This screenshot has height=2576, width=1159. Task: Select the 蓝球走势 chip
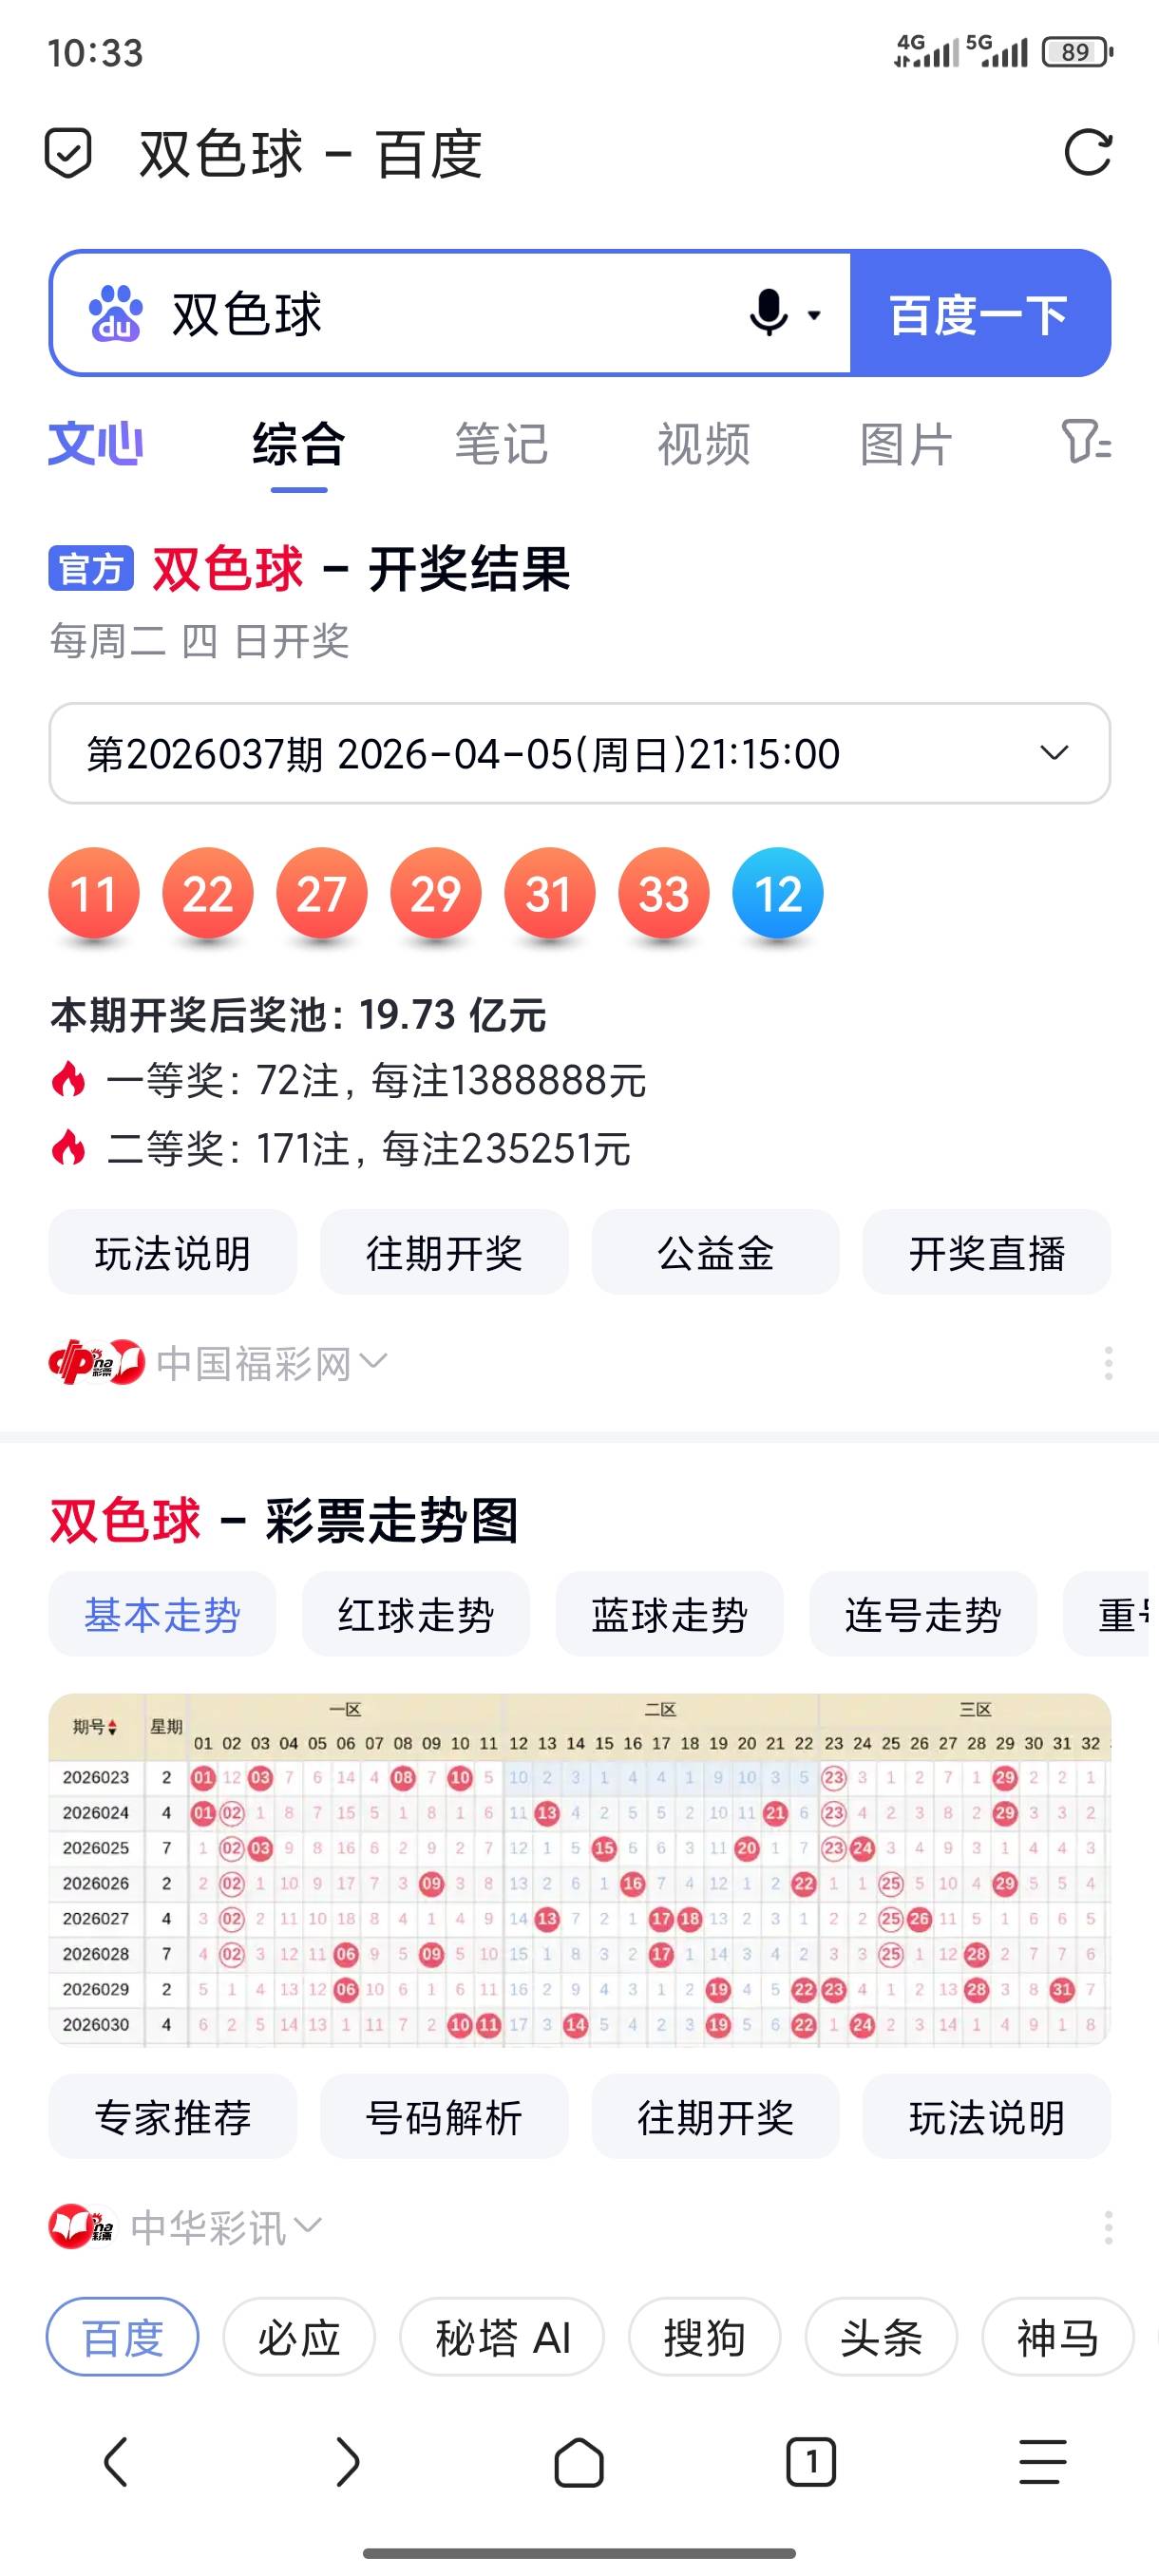tap(670, 1614)
